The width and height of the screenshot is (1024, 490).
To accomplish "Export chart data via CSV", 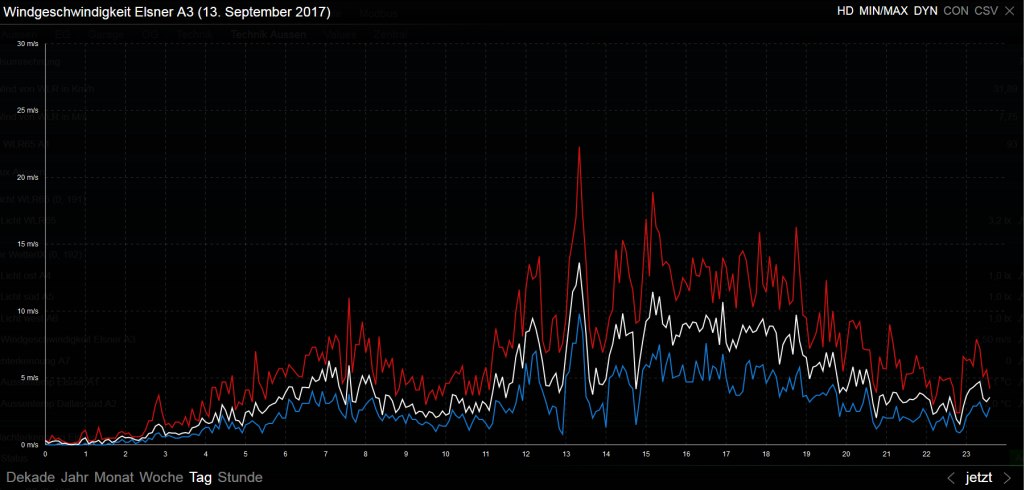I will coord(986,12).
